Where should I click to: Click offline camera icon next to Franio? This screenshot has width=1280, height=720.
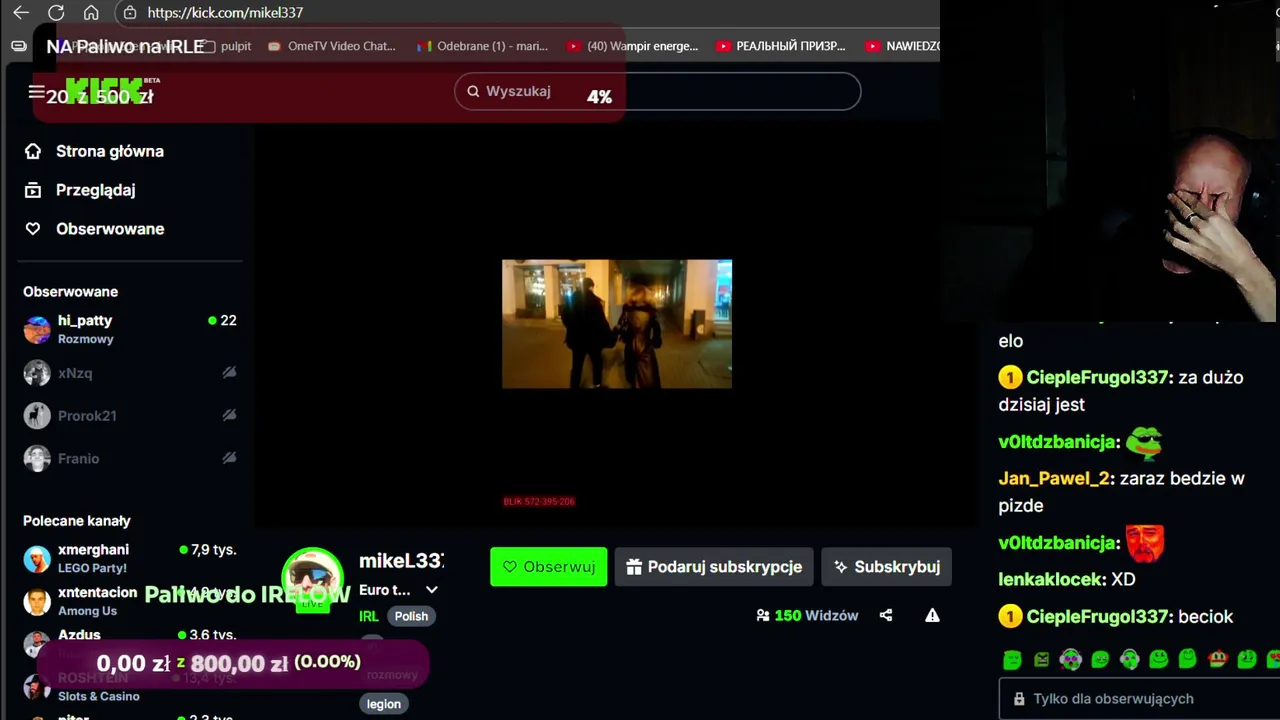229,459
